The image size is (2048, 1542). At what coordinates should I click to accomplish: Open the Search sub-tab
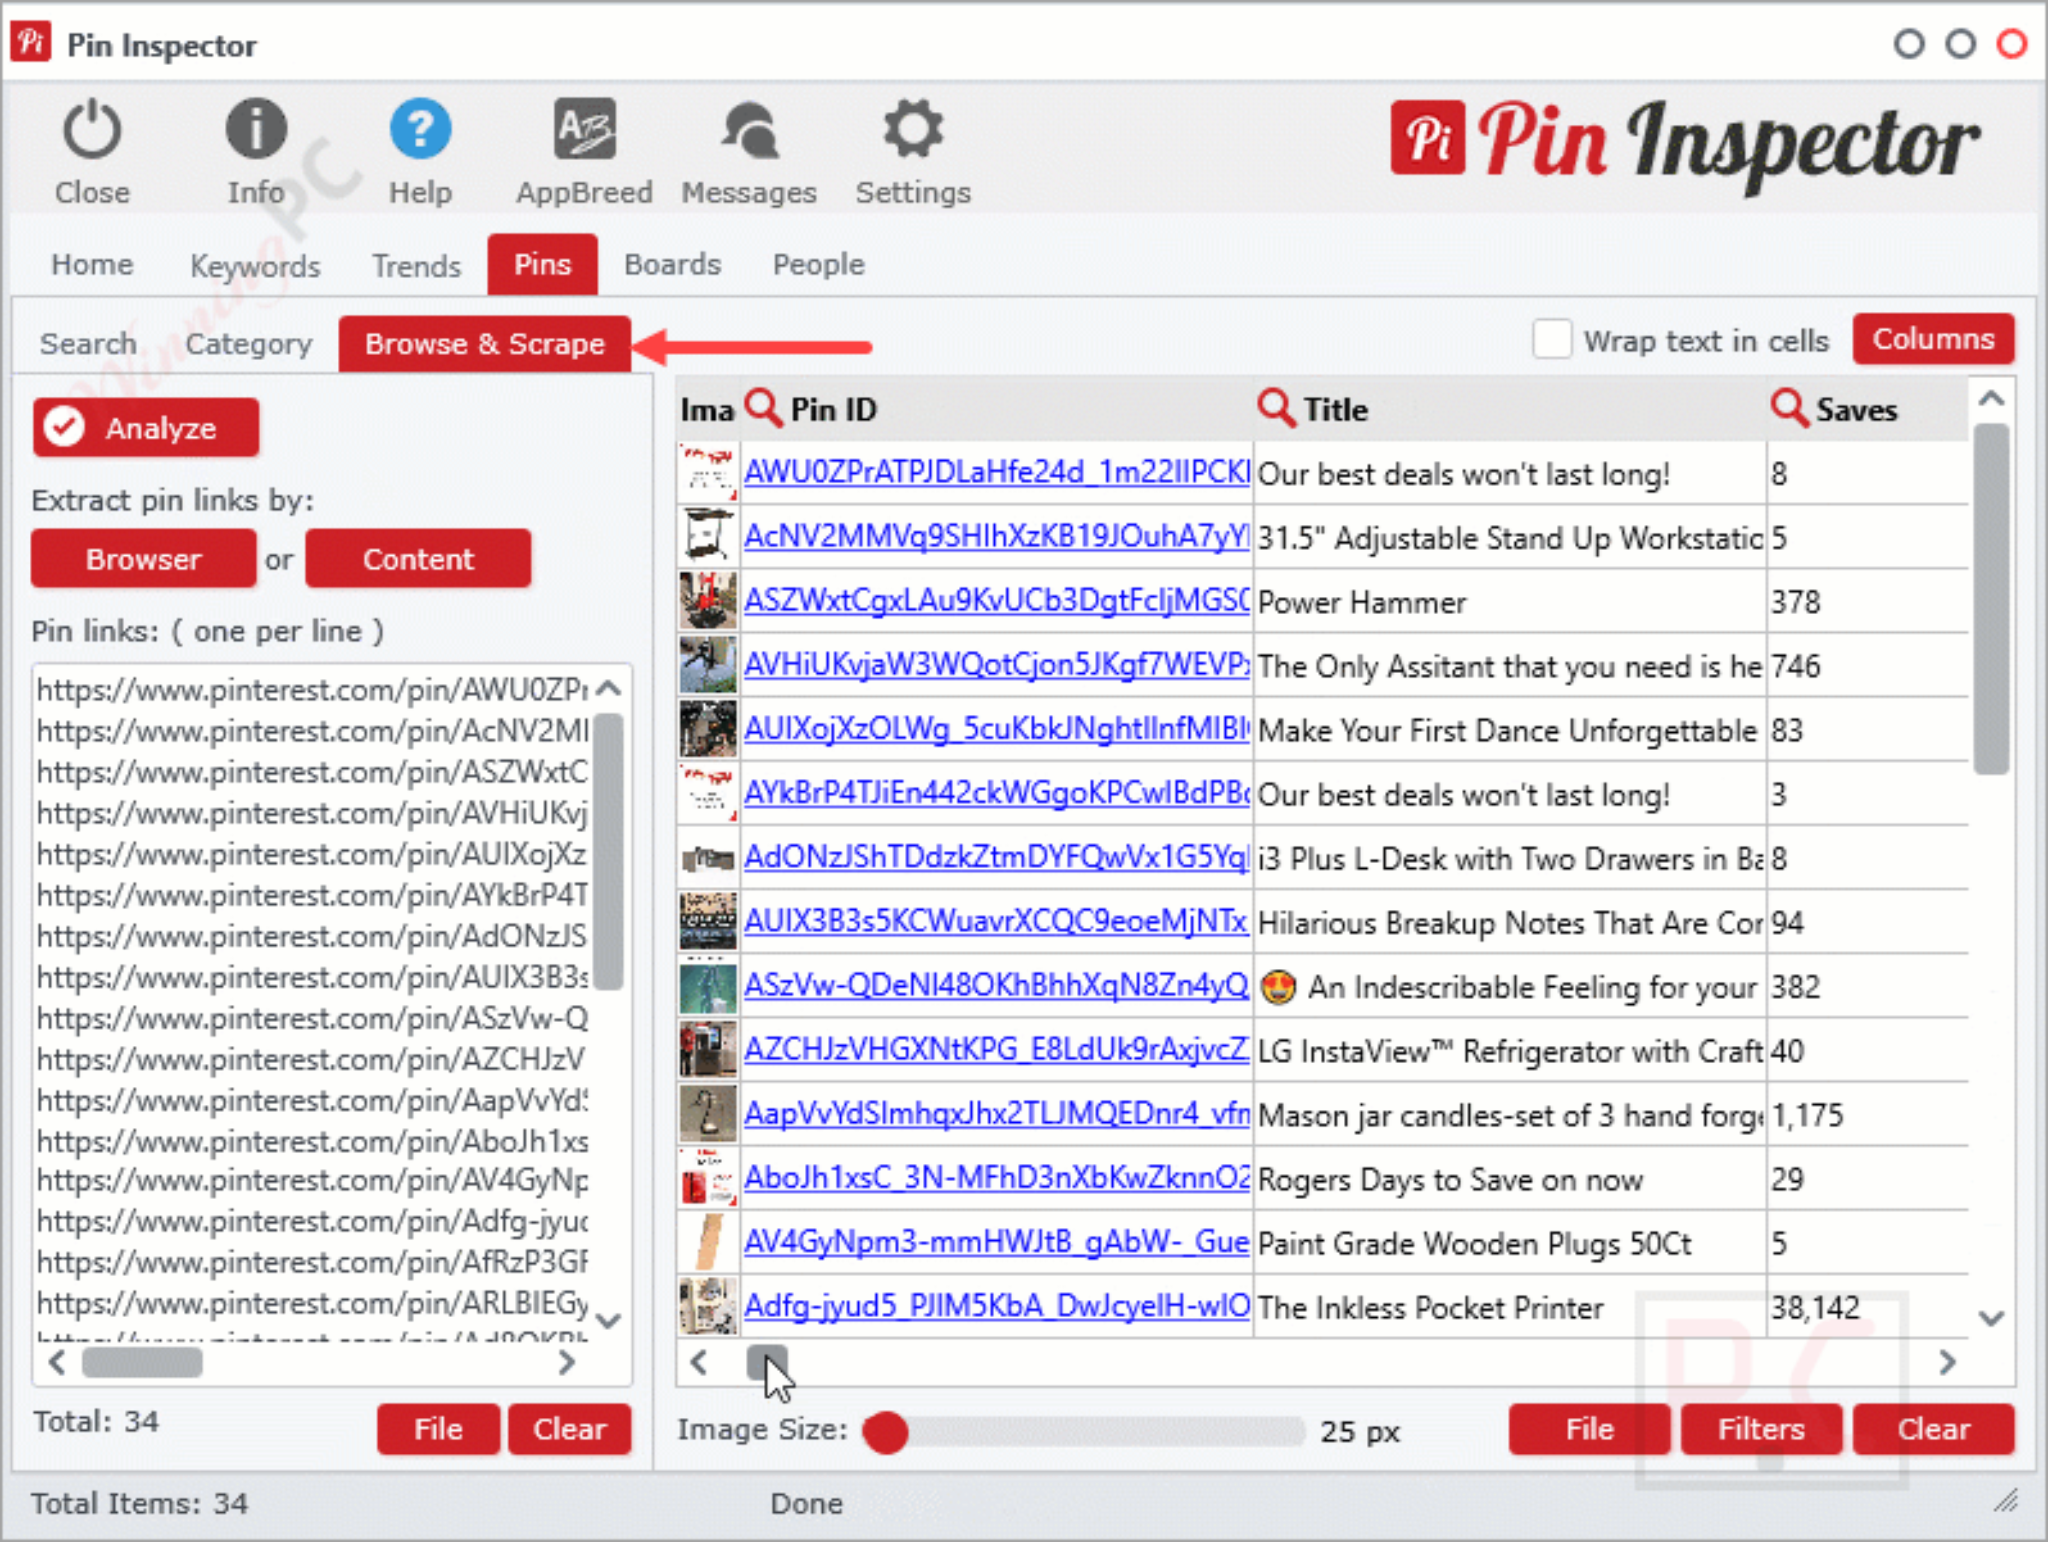click(x=88, y=343)
